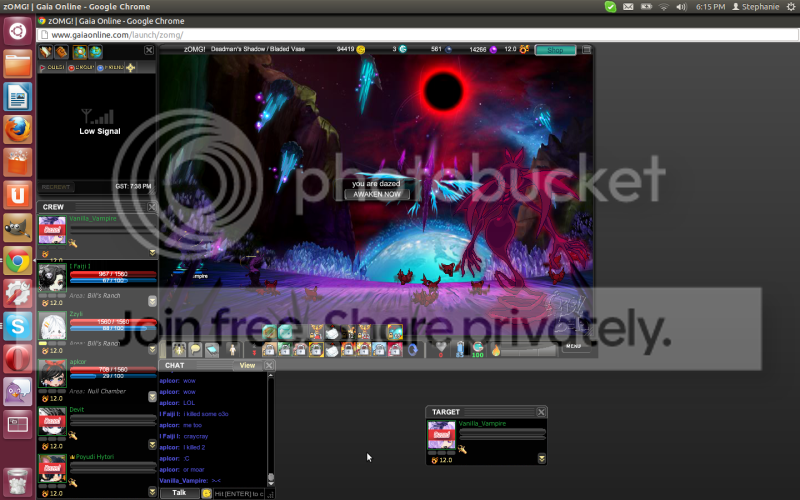Select the red locked ring slot at bar end

pos(395,349)
